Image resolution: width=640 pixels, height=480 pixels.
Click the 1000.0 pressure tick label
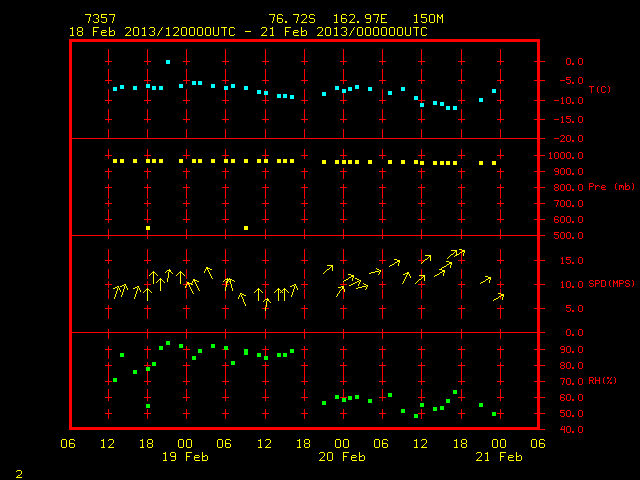tap(566, 156)
